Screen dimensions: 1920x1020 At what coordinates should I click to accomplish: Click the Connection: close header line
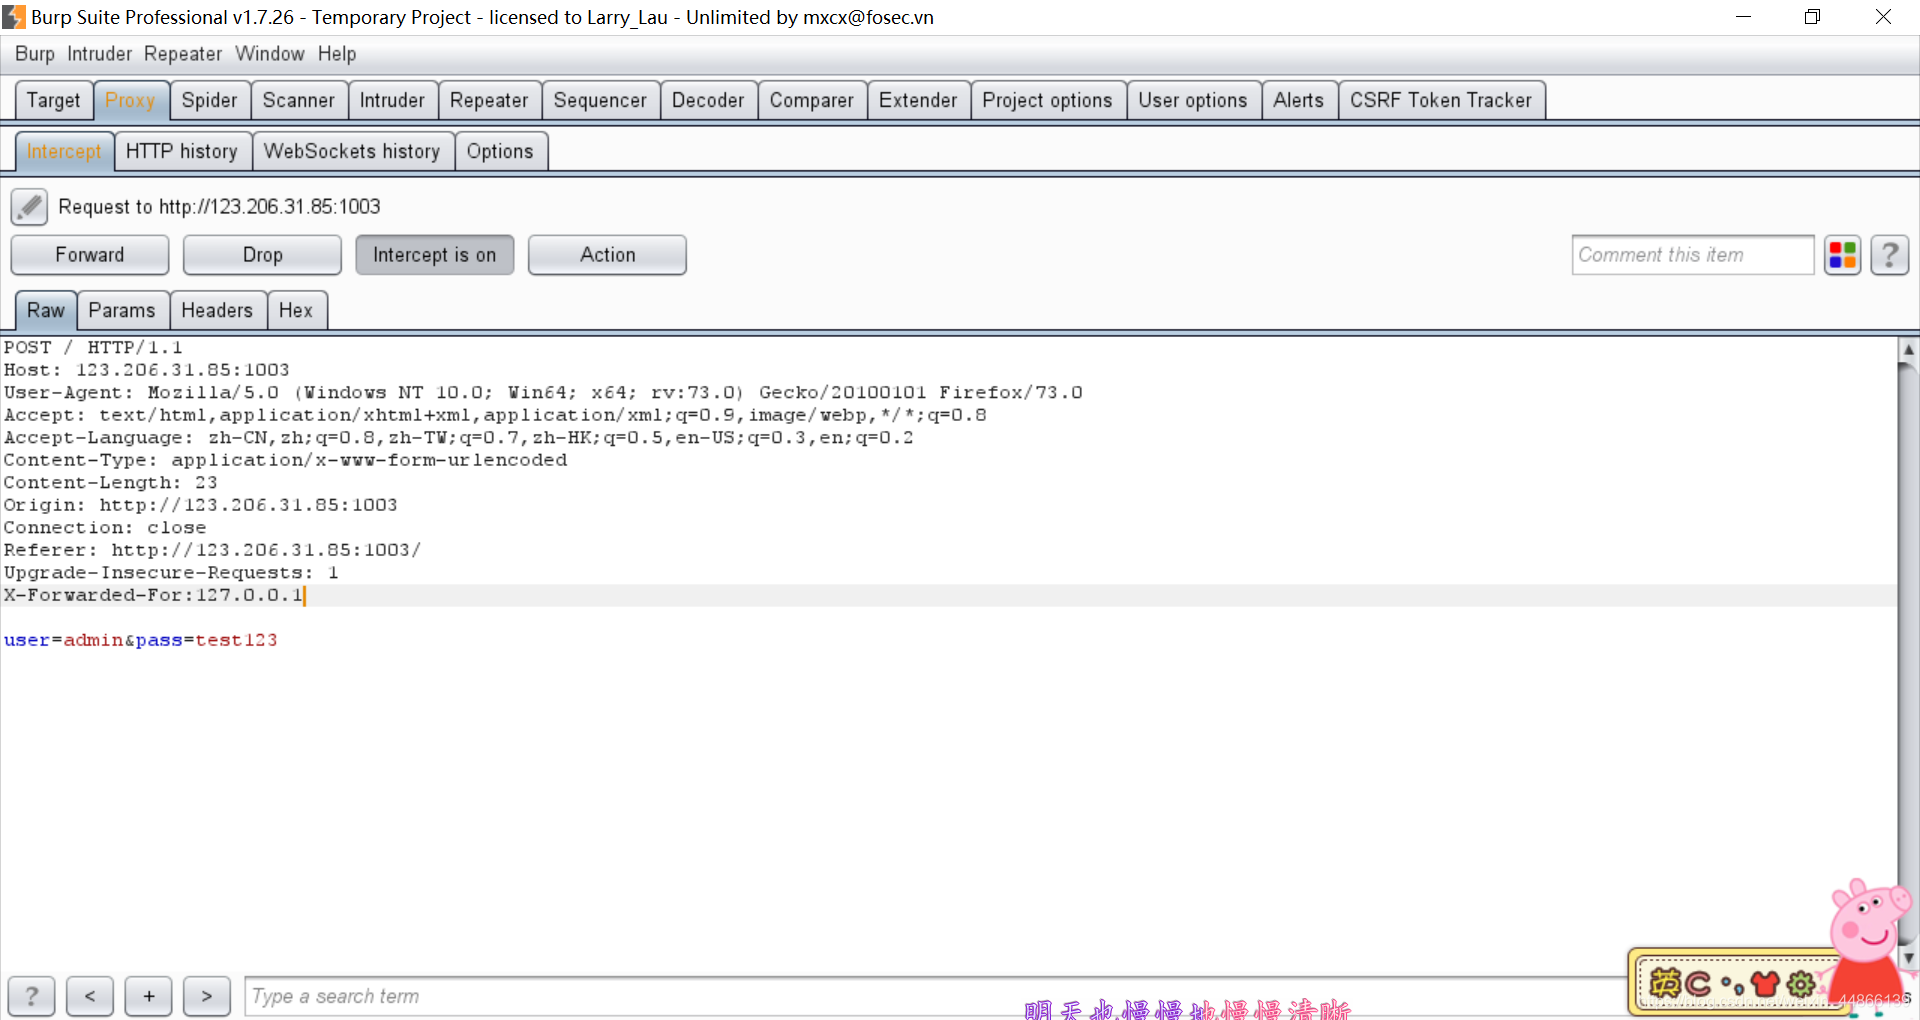click(x=105, y=527)
